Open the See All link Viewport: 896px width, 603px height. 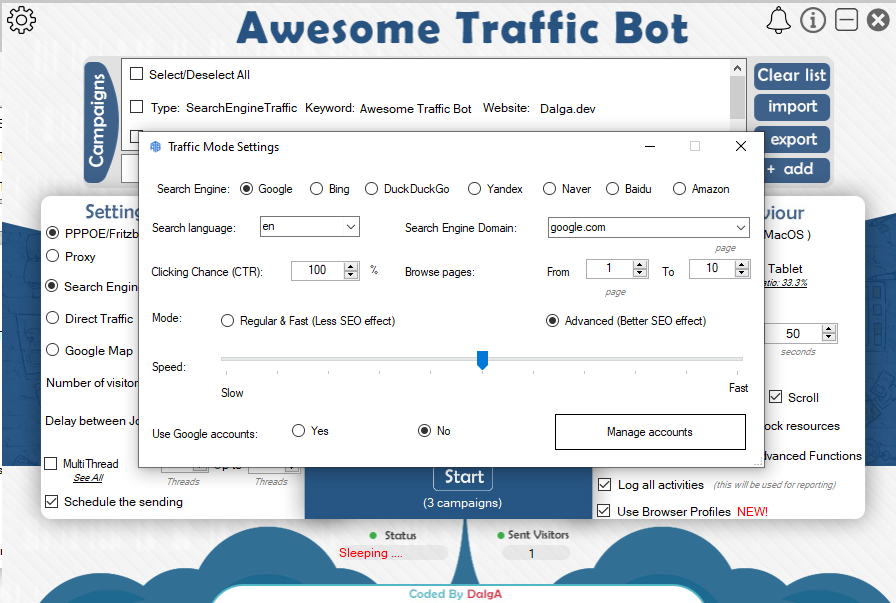tap(88, 478)
